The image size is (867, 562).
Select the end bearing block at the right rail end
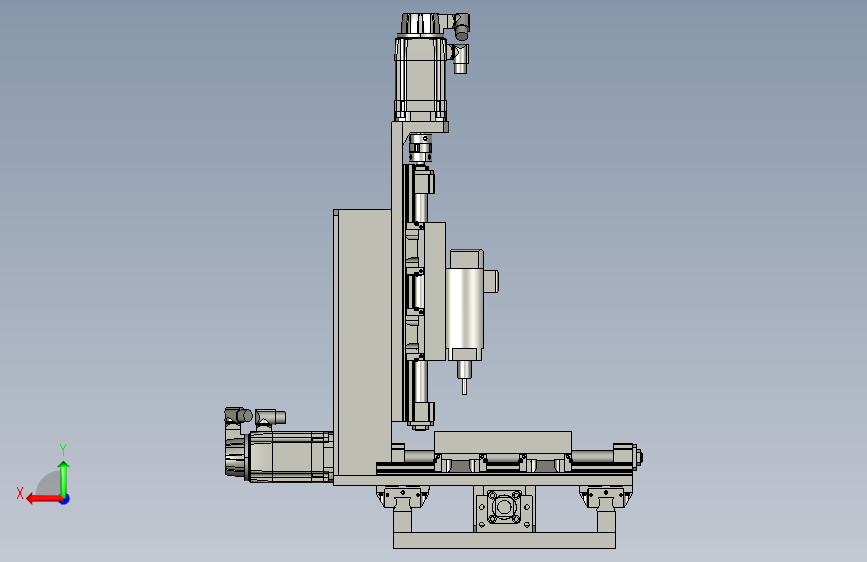pos(627,457)
